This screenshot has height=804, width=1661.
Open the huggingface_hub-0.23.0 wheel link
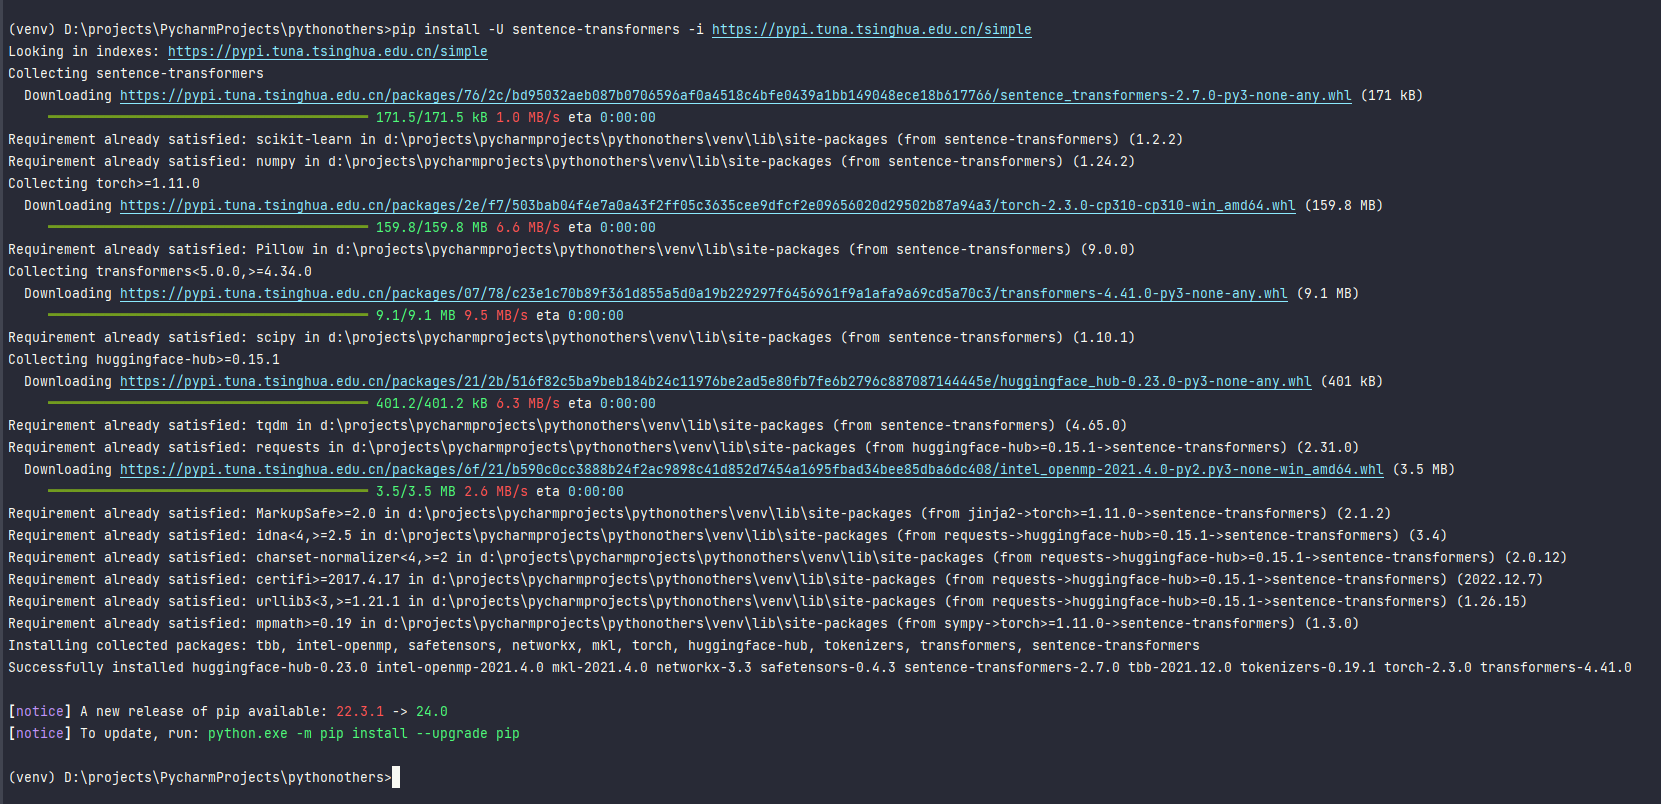tap(715, 382)
